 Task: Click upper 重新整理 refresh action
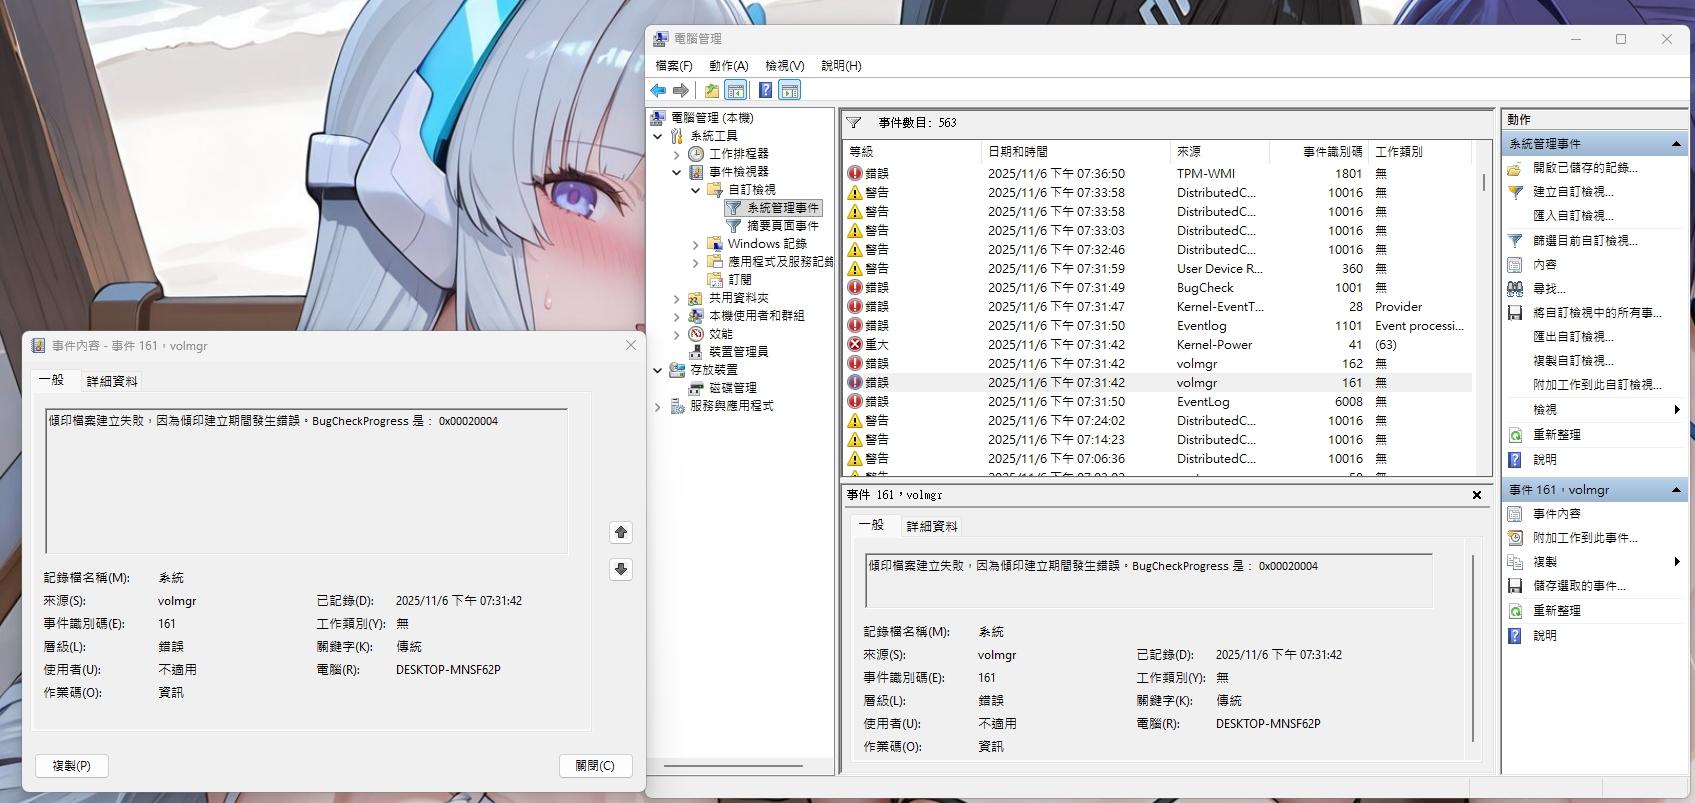[x=1557, y=435]
